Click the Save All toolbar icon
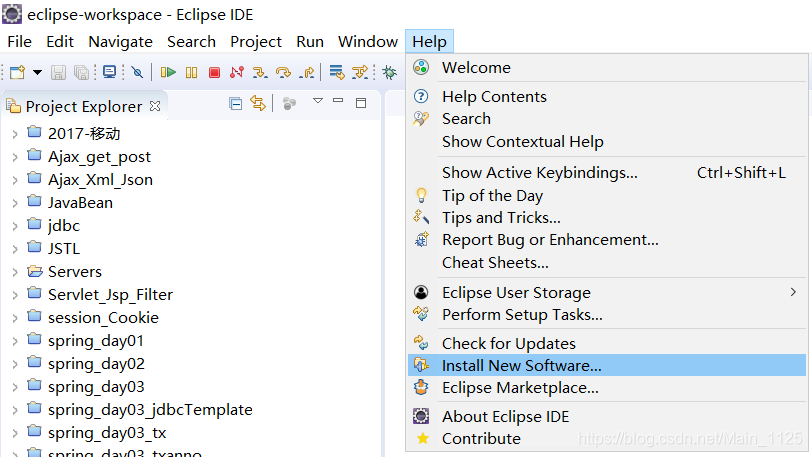Viewport: 812px width, 457px height. pos(81,72)
